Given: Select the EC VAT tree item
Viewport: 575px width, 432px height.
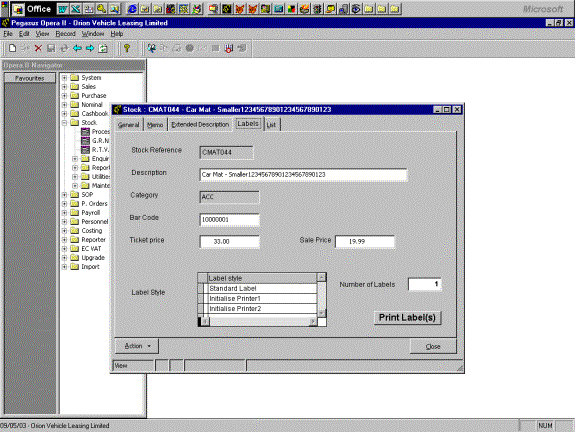Looking at the screenshot, I should pos(91,248).
